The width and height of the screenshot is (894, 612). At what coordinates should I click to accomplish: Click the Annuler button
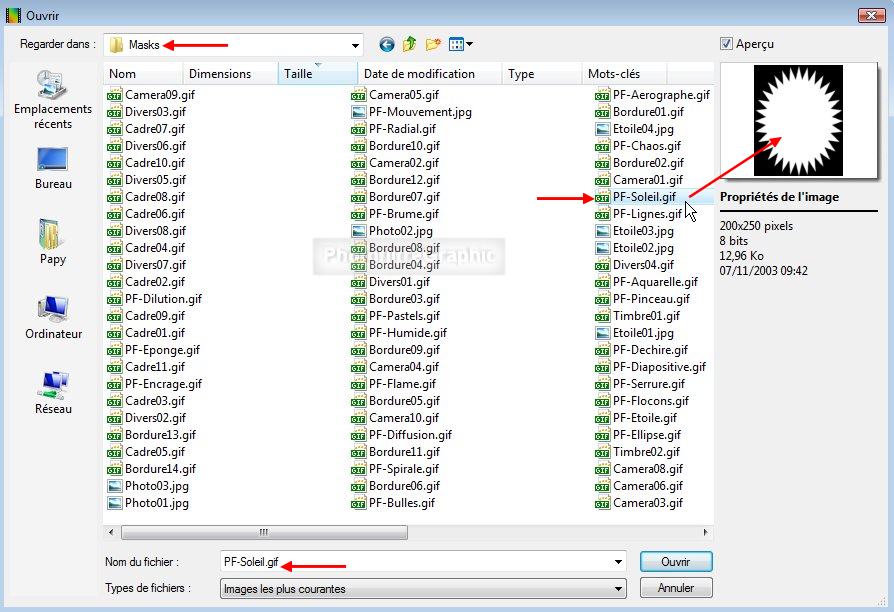(676, 588)
